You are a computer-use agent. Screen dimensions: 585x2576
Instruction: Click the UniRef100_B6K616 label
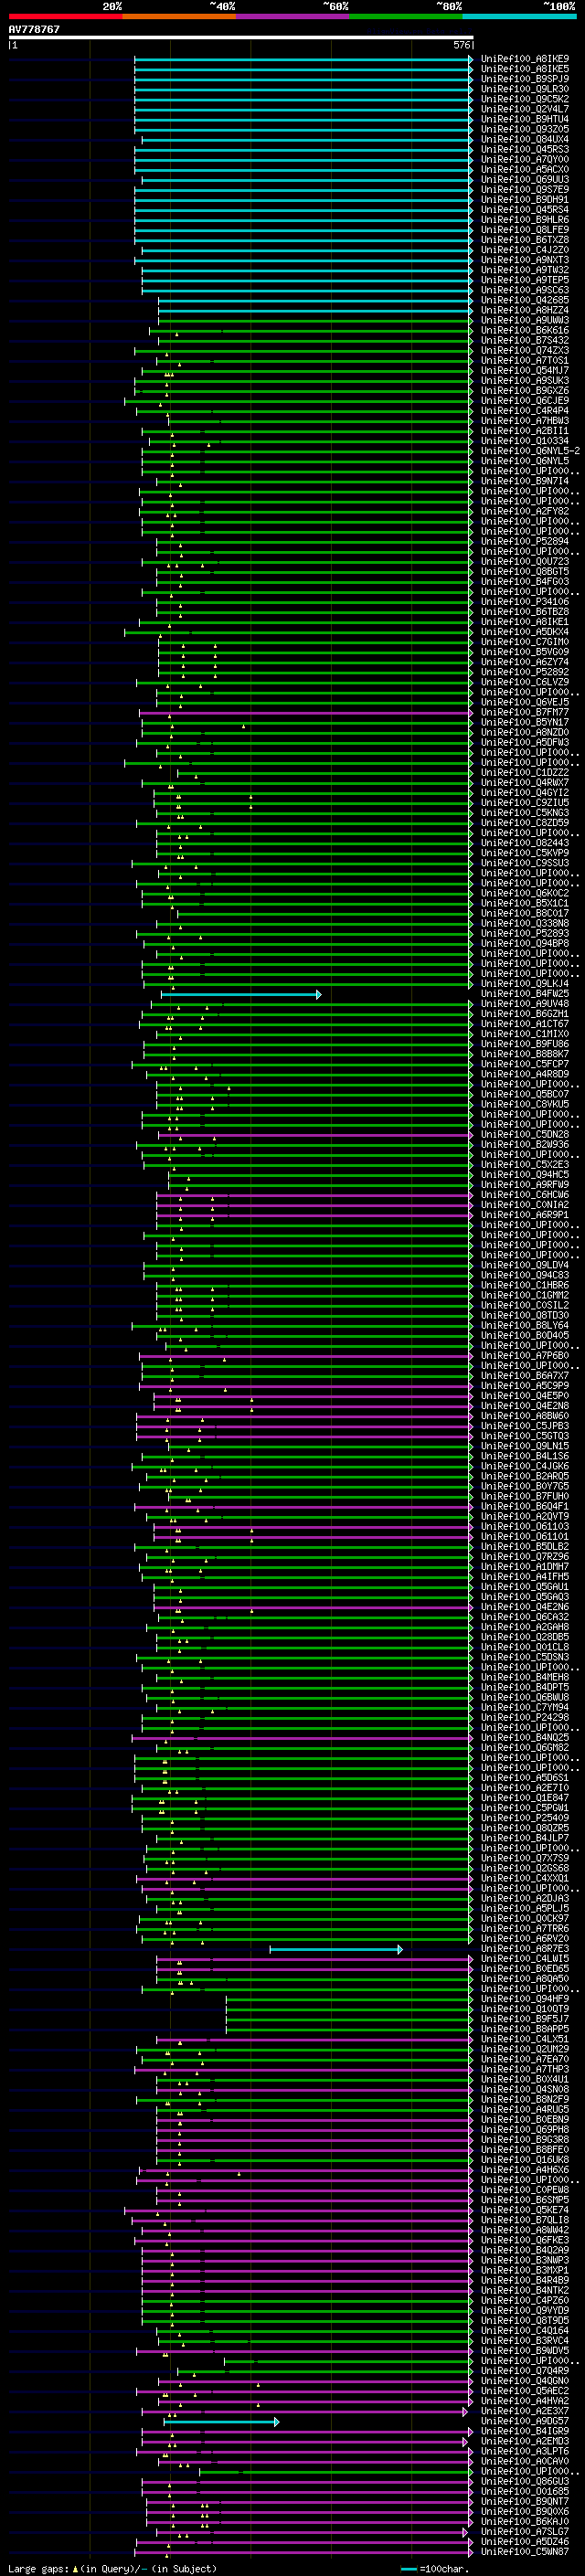(x=525, y=331)
